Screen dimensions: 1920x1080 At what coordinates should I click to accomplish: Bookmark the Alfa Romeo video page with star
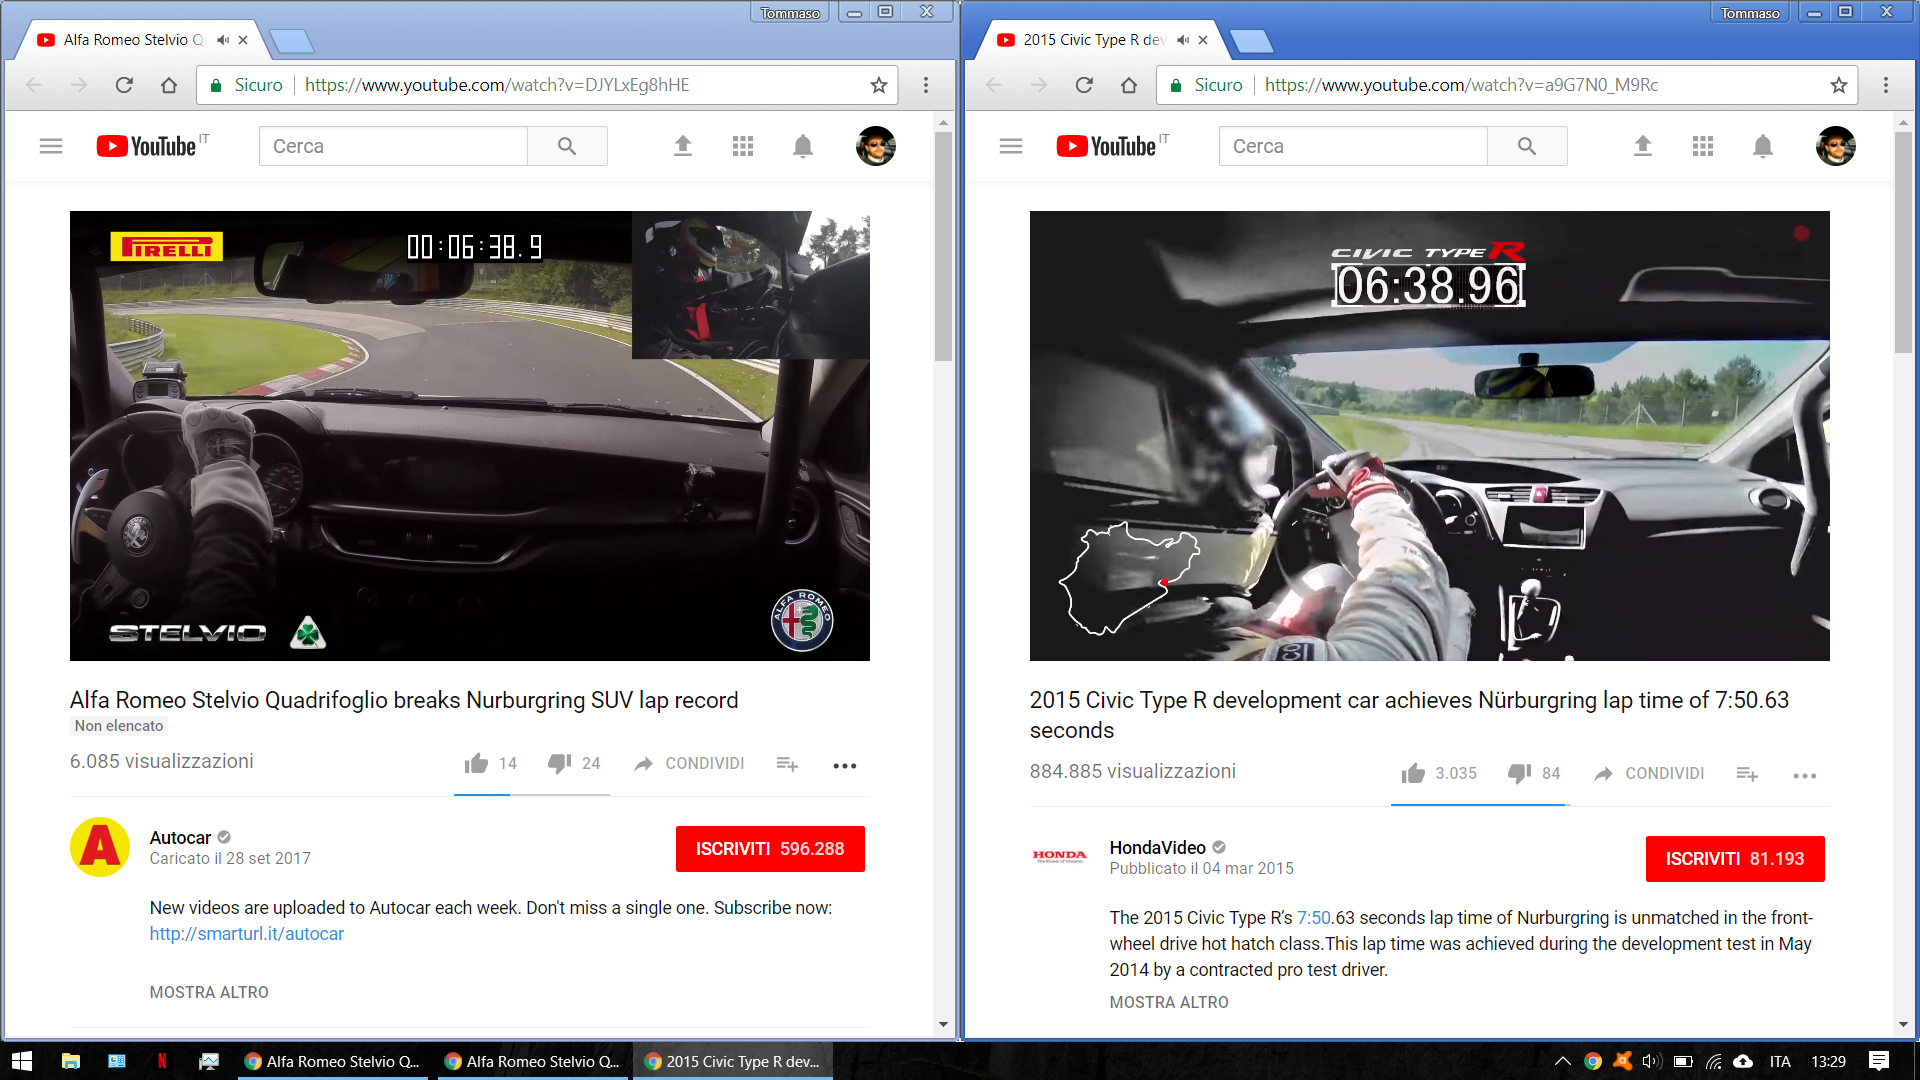coord(879,85)
